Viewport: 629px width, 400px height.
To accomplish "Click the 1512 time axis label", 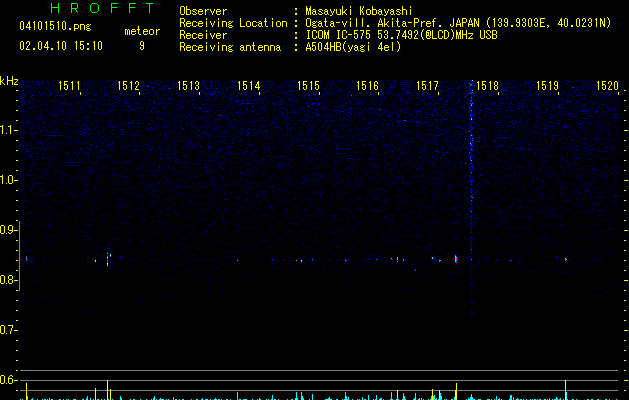I will click(x=128, y=86).
